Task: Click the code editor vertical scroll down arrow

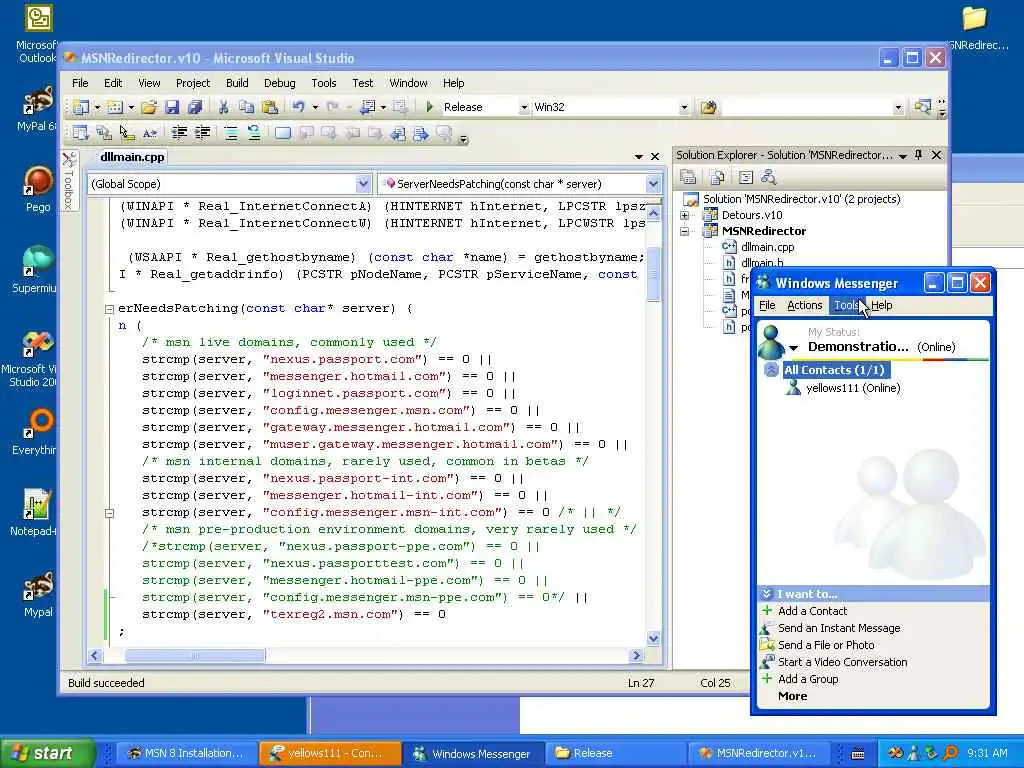Action: point(653,639)
